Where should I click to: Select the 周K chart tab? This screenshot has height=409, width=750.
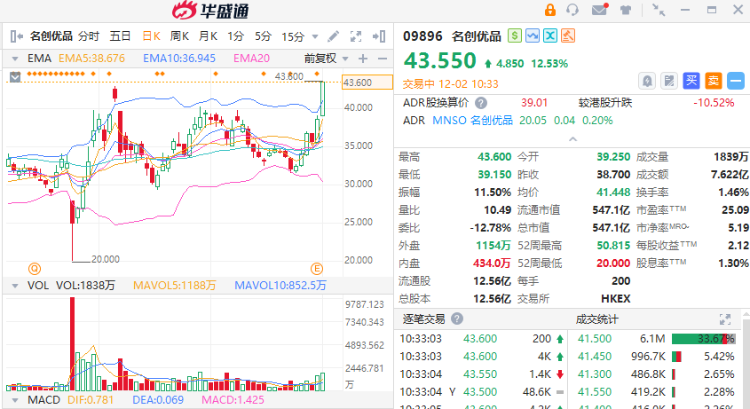click(x=179, y=36)
